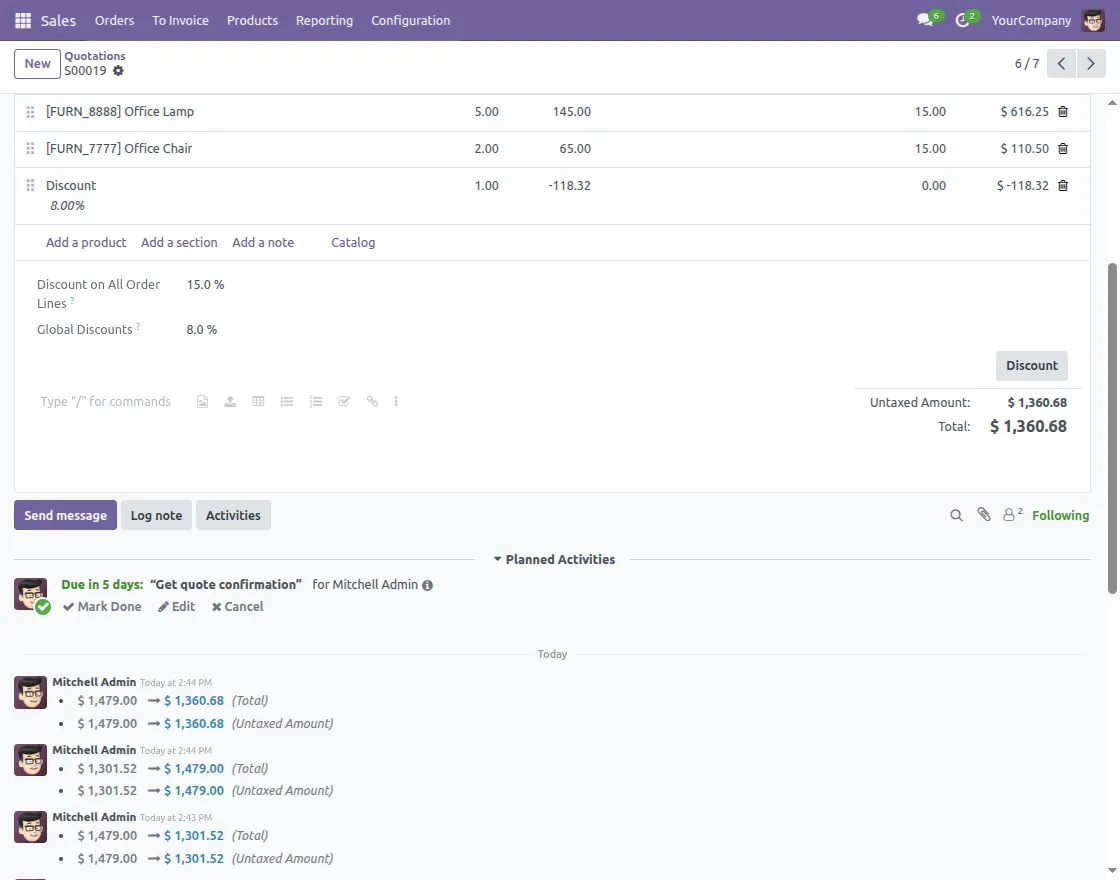Toggle the Following subscription status
The image size is (1120, 880).
pyautogui.click(x=1060, y=515)
